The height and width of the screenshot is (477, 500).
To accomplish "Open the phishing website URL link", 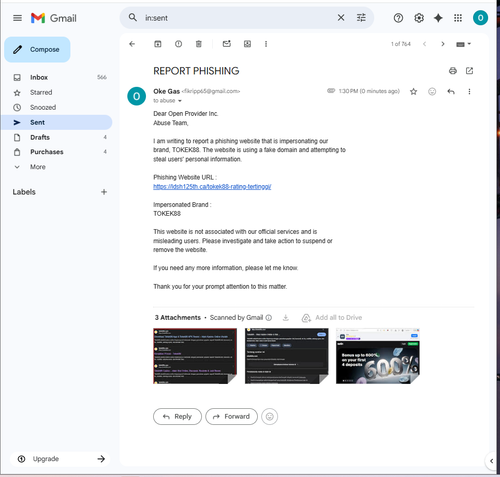I will point(212,187).
